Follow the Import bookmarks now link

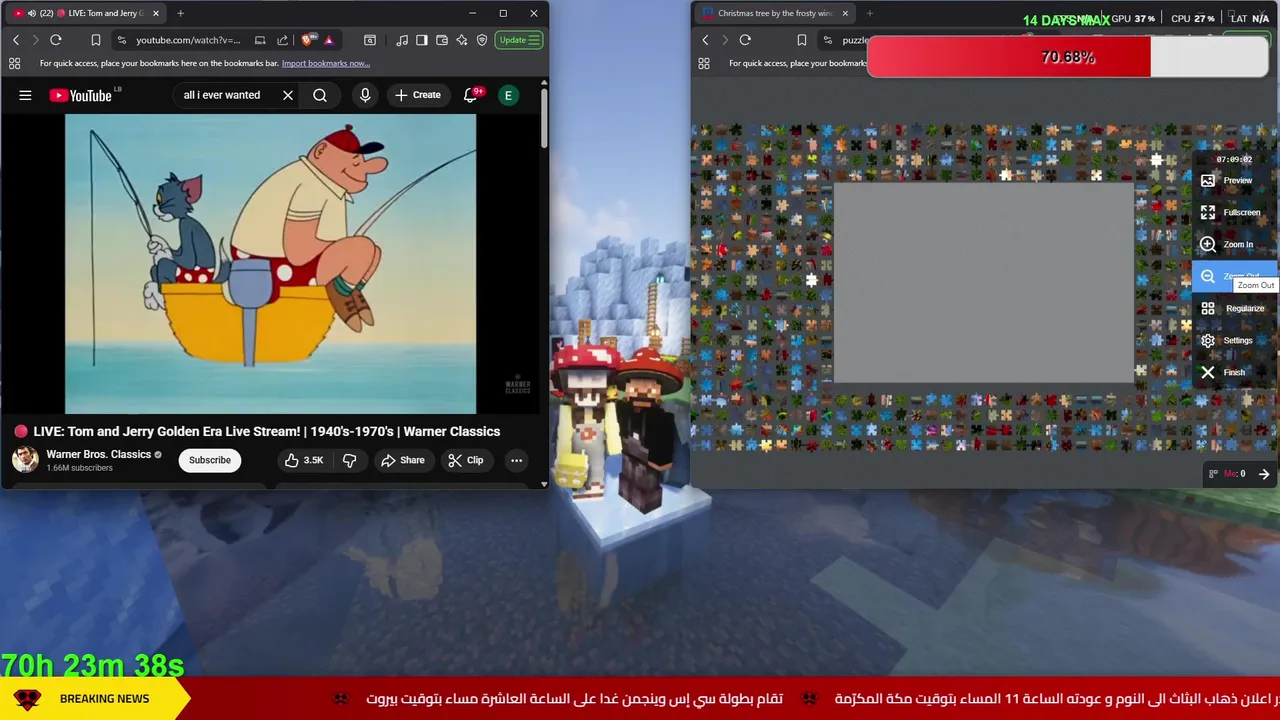(x=325, y=63)
